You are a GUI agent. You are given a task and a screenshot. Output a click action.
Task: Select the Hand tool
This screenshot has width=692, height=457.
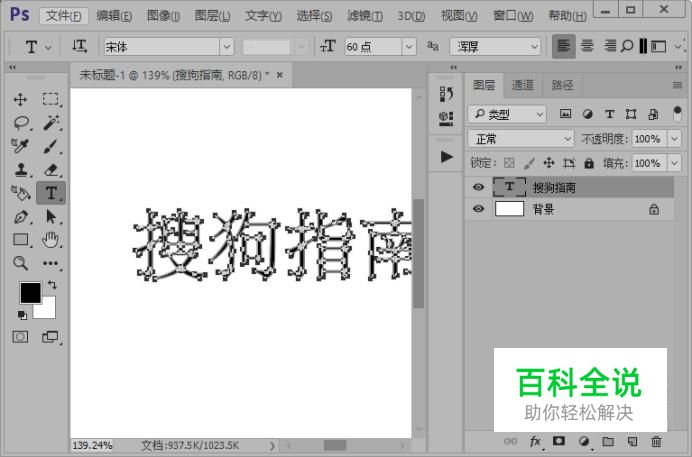[x=50, y=240]
